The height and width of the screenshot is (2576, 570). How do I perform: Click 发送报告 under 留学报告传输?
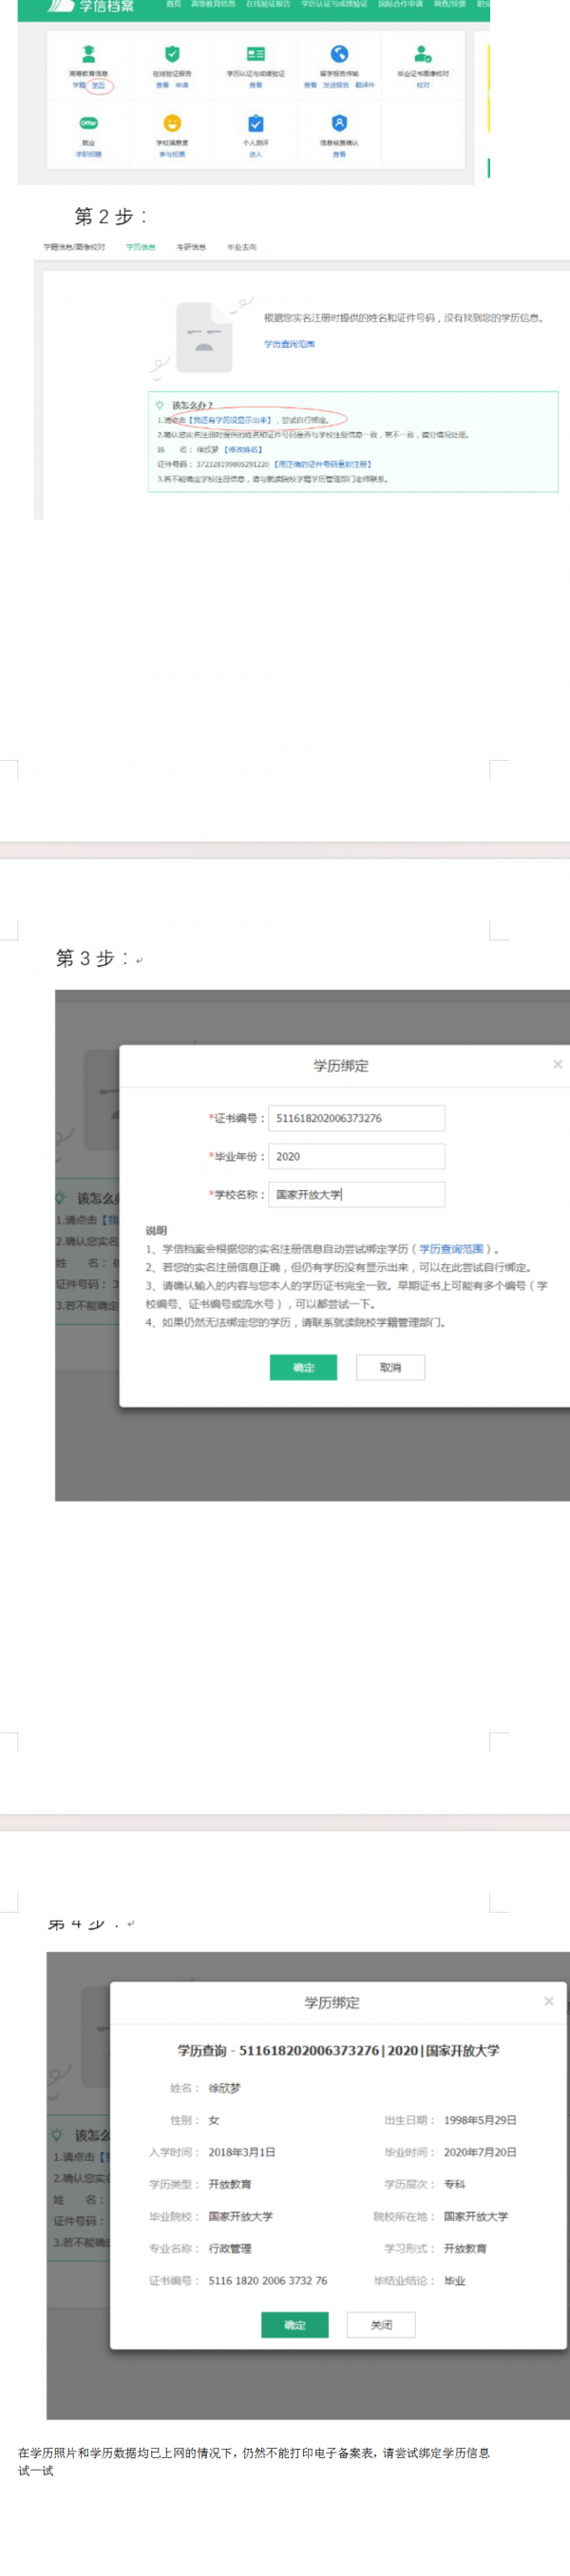click(336, 86)
